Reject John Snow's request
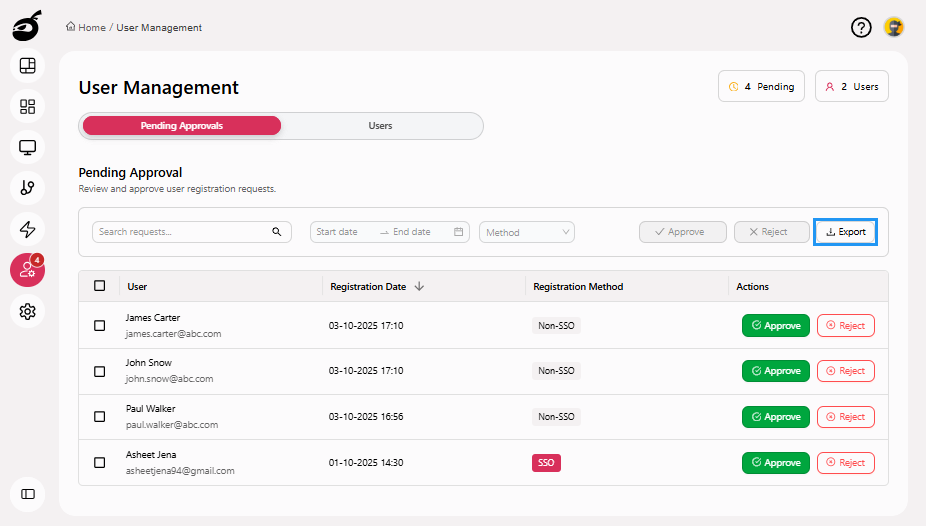This screenshot has height=526, width=926. pos(846,371)
